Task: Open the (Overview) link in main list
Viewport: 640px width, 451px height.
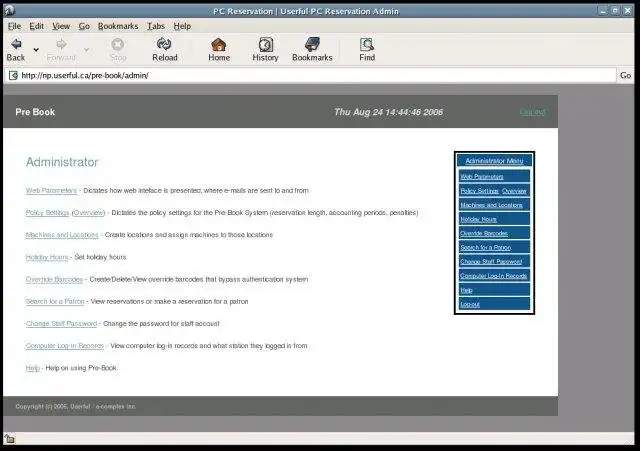Action: pos(89,213)
